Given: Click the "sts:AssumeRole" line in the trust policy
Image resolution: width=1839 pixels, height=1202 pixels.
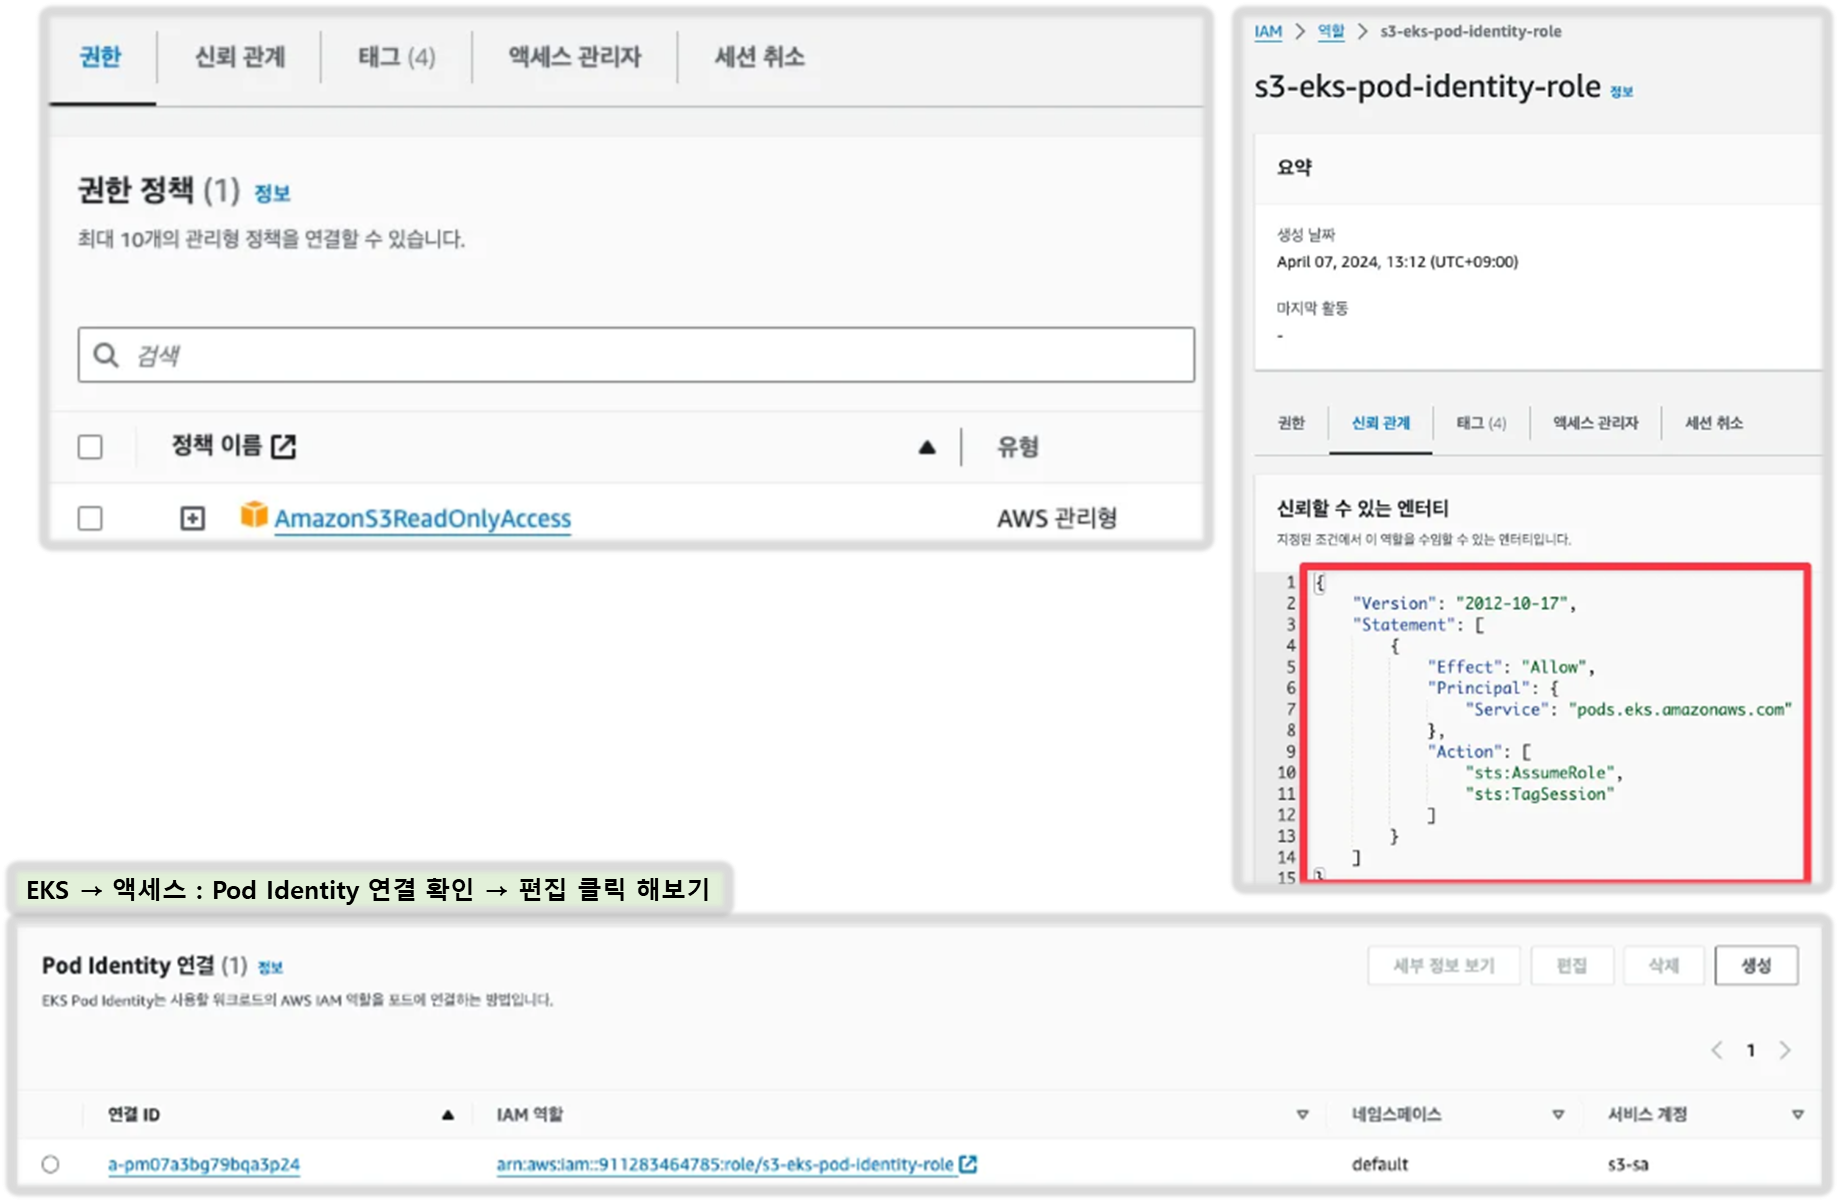Looking at the screenshot, I should click(1541, 773).
